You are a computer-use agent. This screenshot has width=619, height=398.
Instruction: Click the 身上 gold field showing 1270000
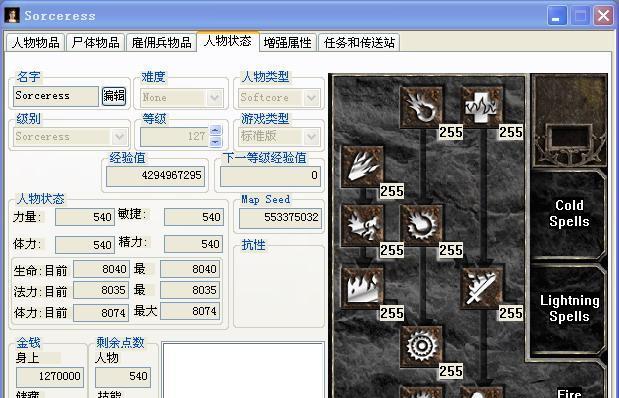tap(50, 377)
